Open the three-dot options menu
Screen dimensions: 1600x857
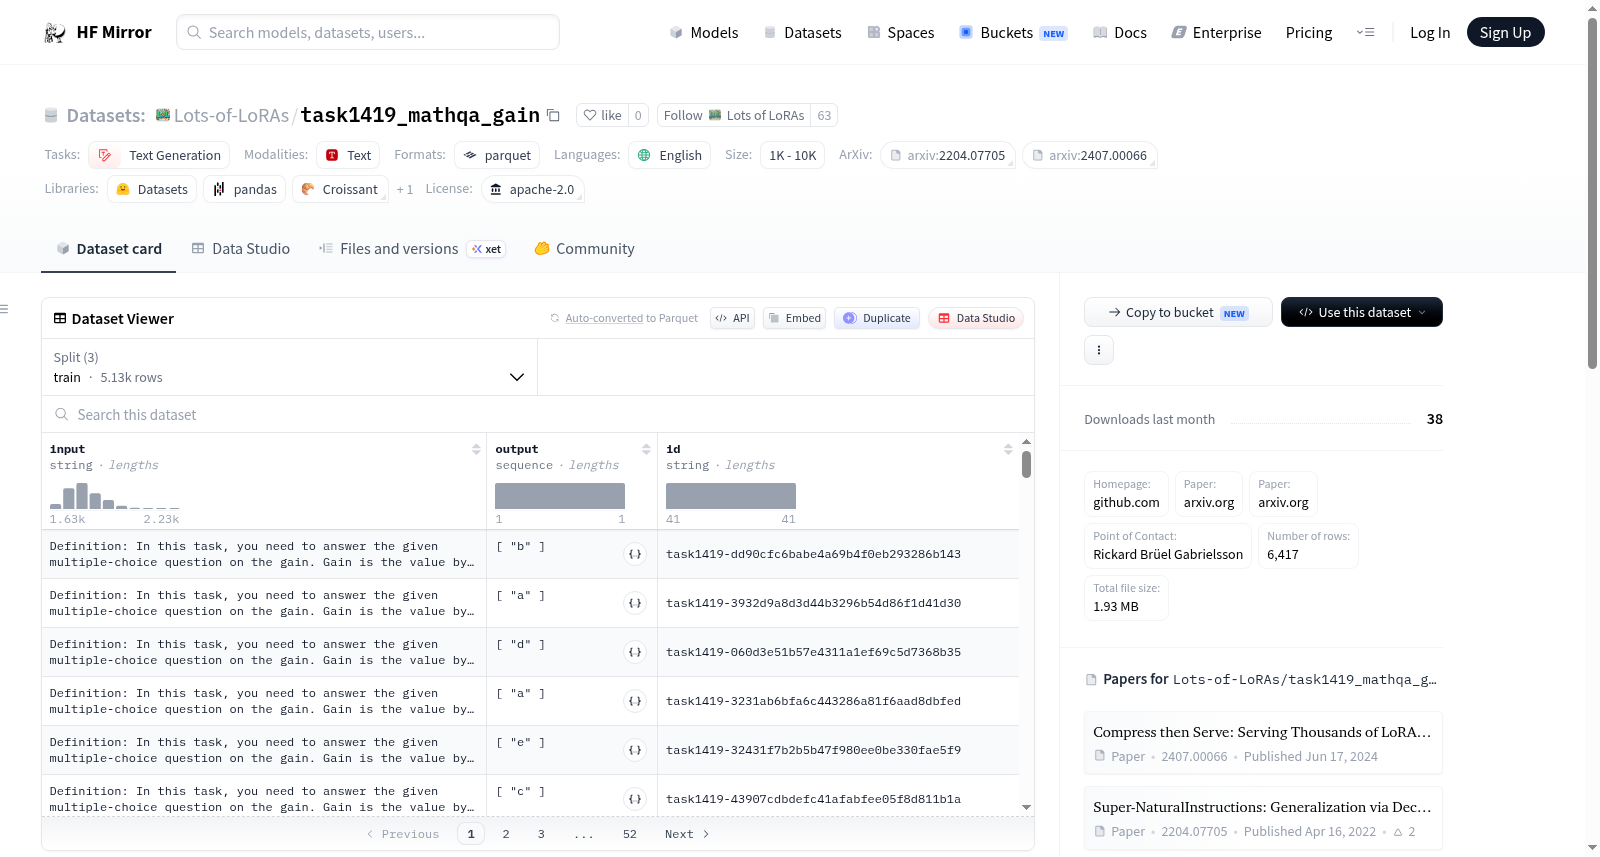point(1099,350)
